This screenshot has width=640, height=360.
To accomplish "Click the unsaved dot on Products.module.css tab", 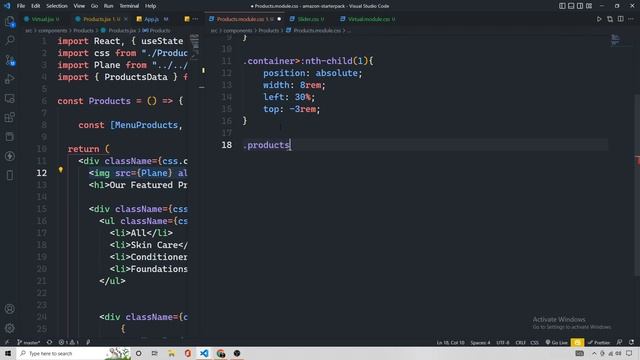I will [279, 19].
